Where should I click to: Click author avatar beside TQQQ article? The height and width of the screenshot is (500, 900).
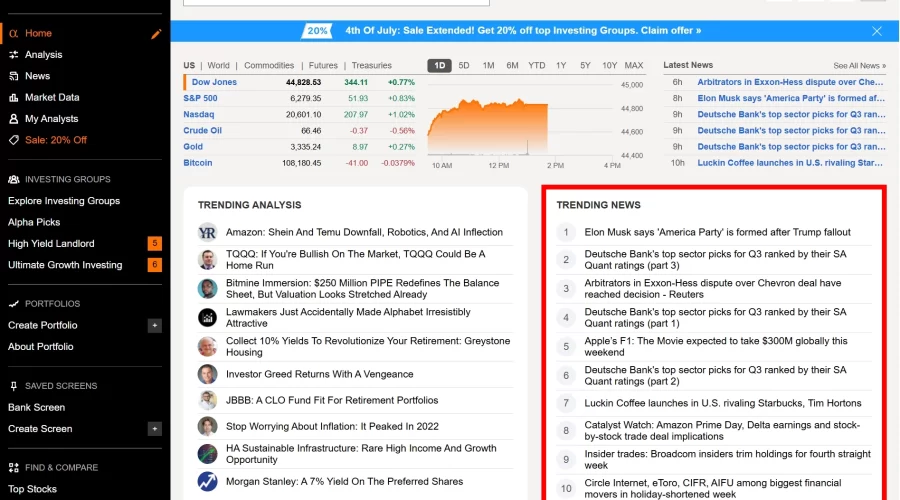(x=207, y=259)
